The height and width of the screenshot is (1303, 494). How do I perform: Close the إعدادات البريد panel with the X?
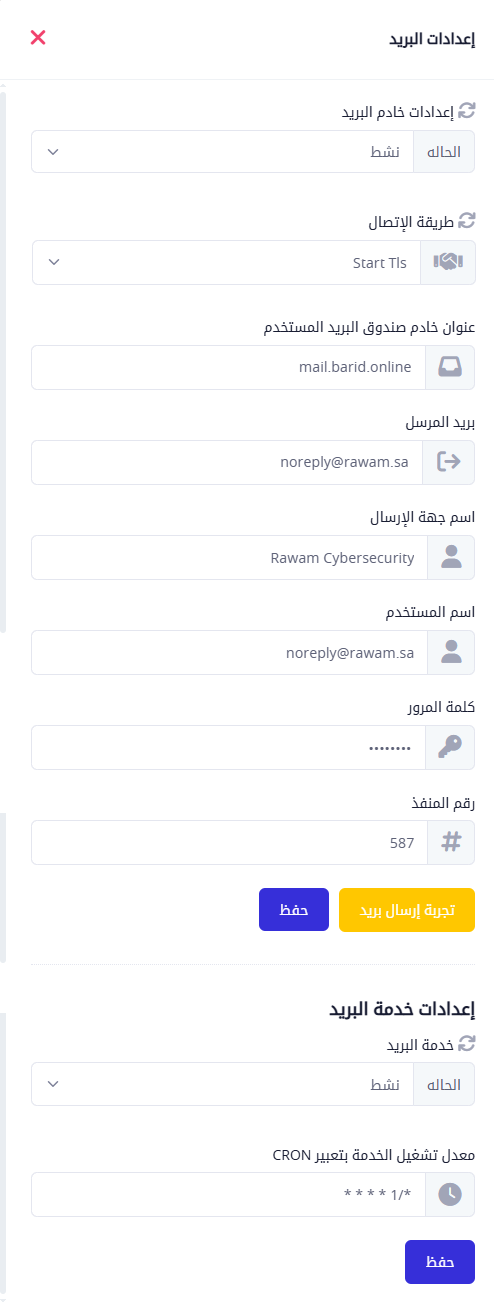pos(38,38)
